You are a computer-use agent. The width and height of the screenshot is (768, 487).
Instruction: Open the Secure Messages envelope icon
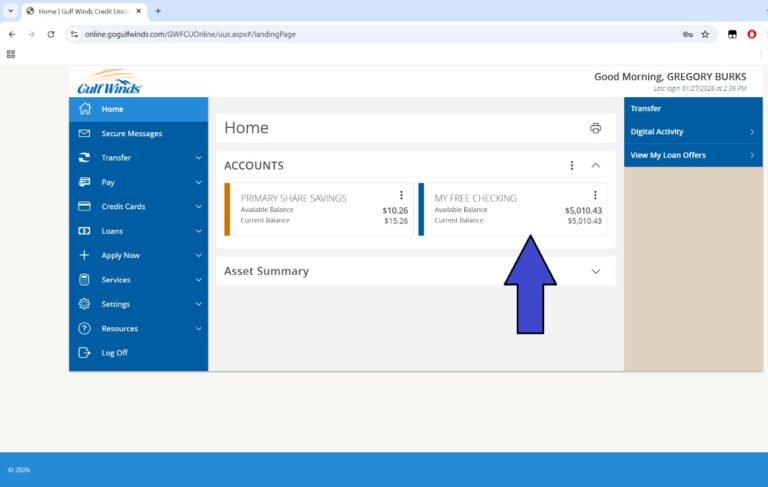(84, 133)
